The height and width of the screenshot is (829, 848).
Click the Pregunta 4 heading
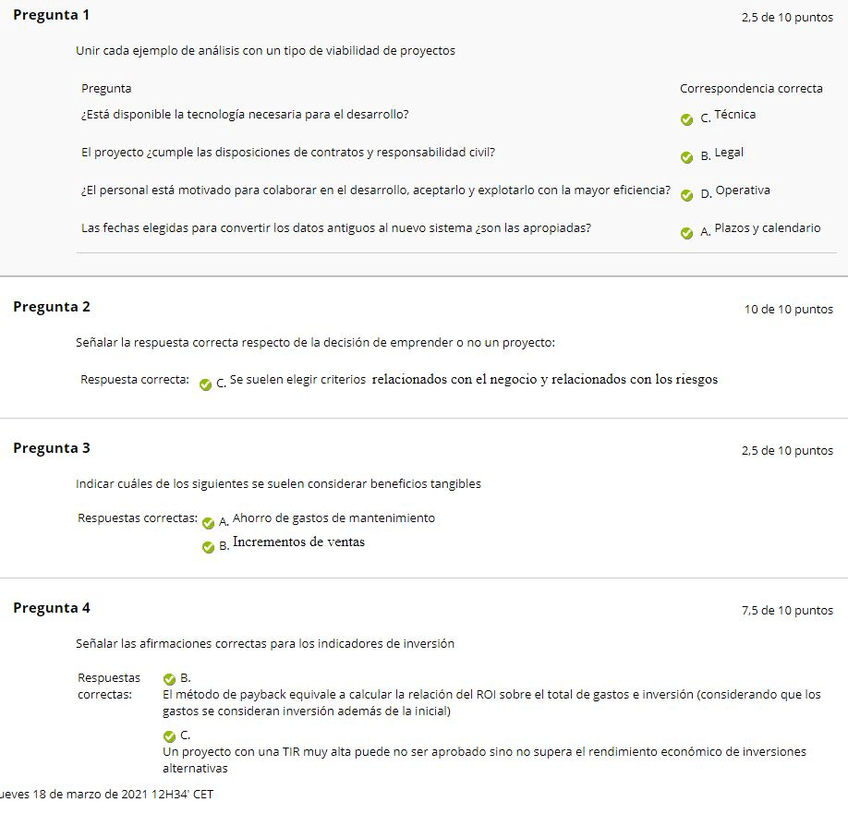[51, 607]
